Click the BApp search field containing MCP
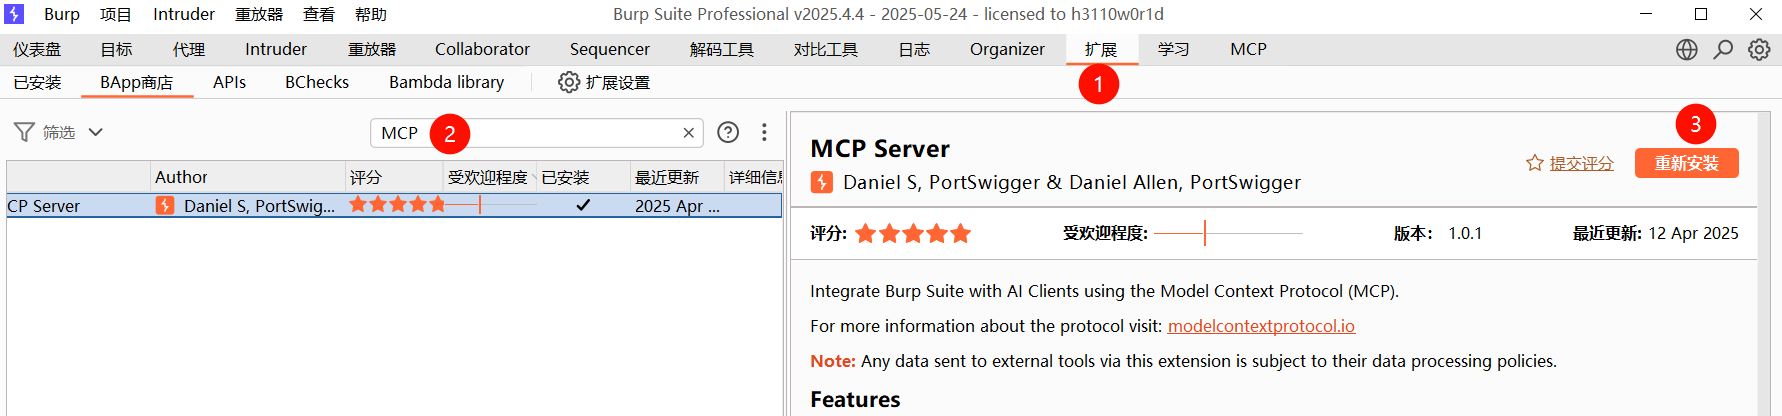 tap(537, 133)
